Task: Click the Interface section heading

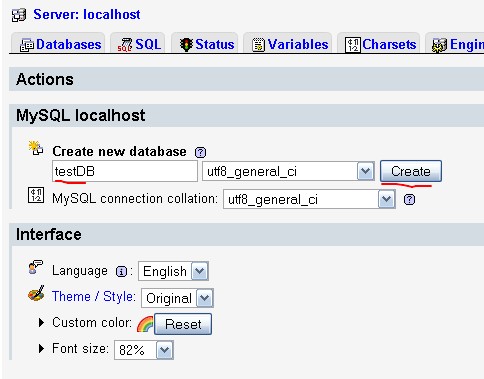Action: [x=49, y=234]
